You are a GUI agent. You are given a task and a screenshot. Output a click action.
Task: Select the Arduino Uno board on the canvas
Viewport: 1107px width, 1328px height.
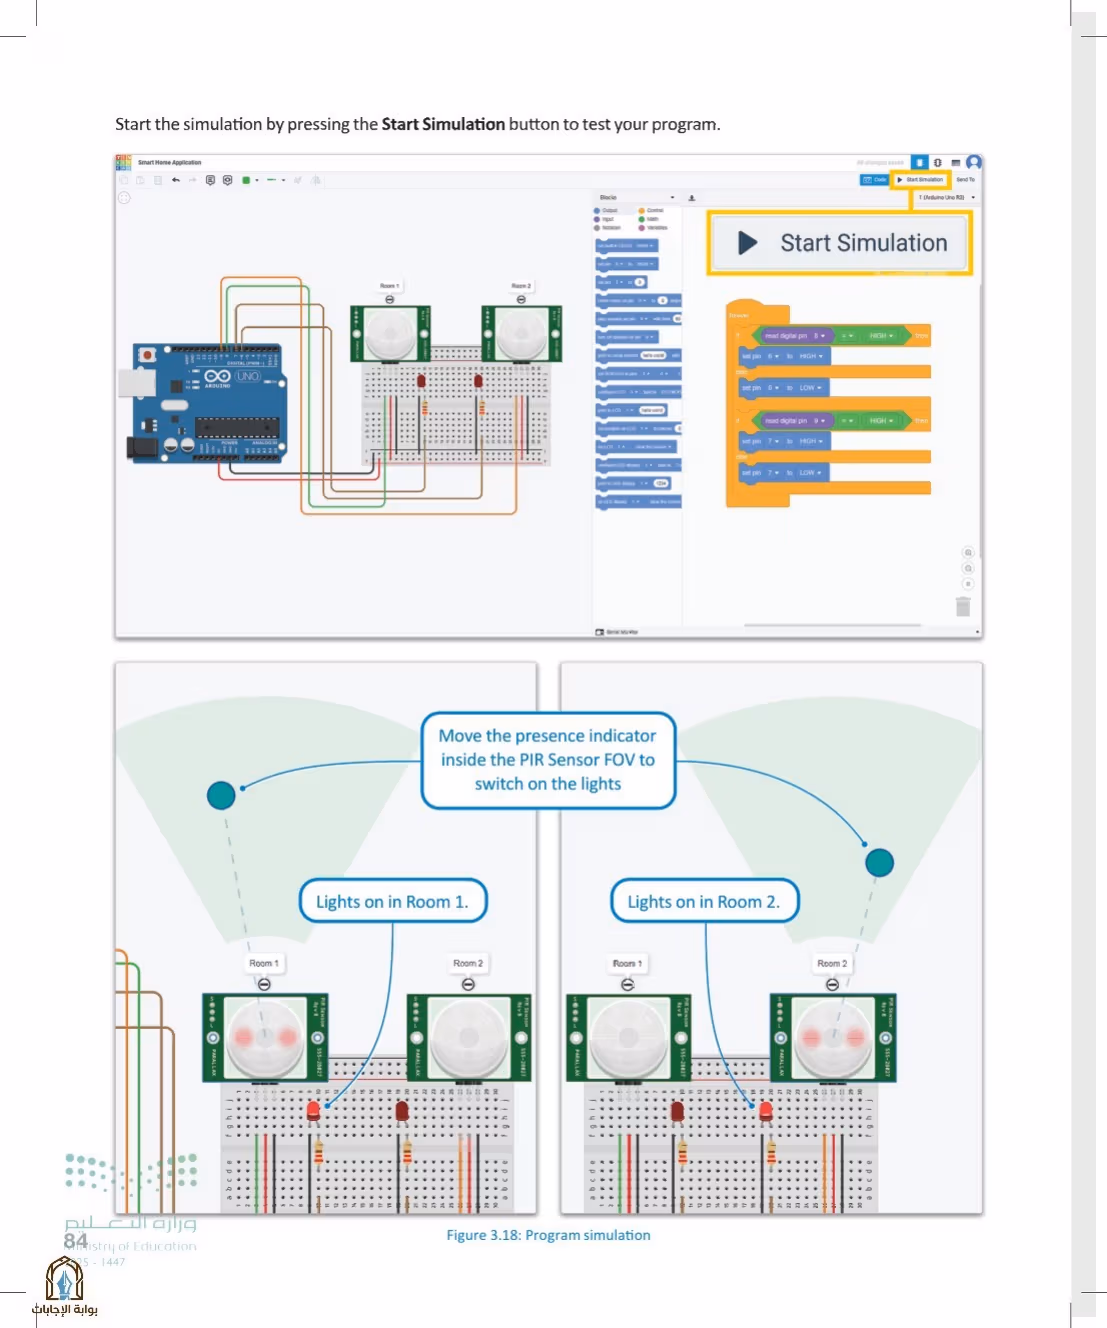(204, 403)
